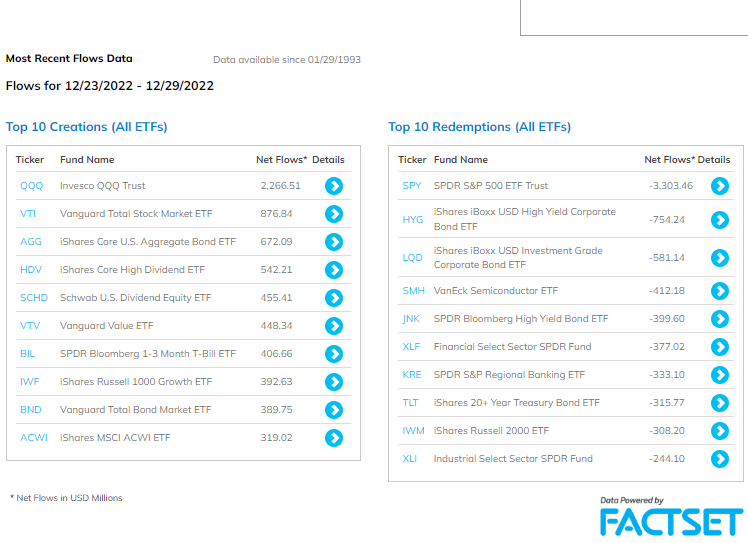The image size is (748, 543).
Task: Select the Vanguard Value ETF fund name
Action: 106,326
